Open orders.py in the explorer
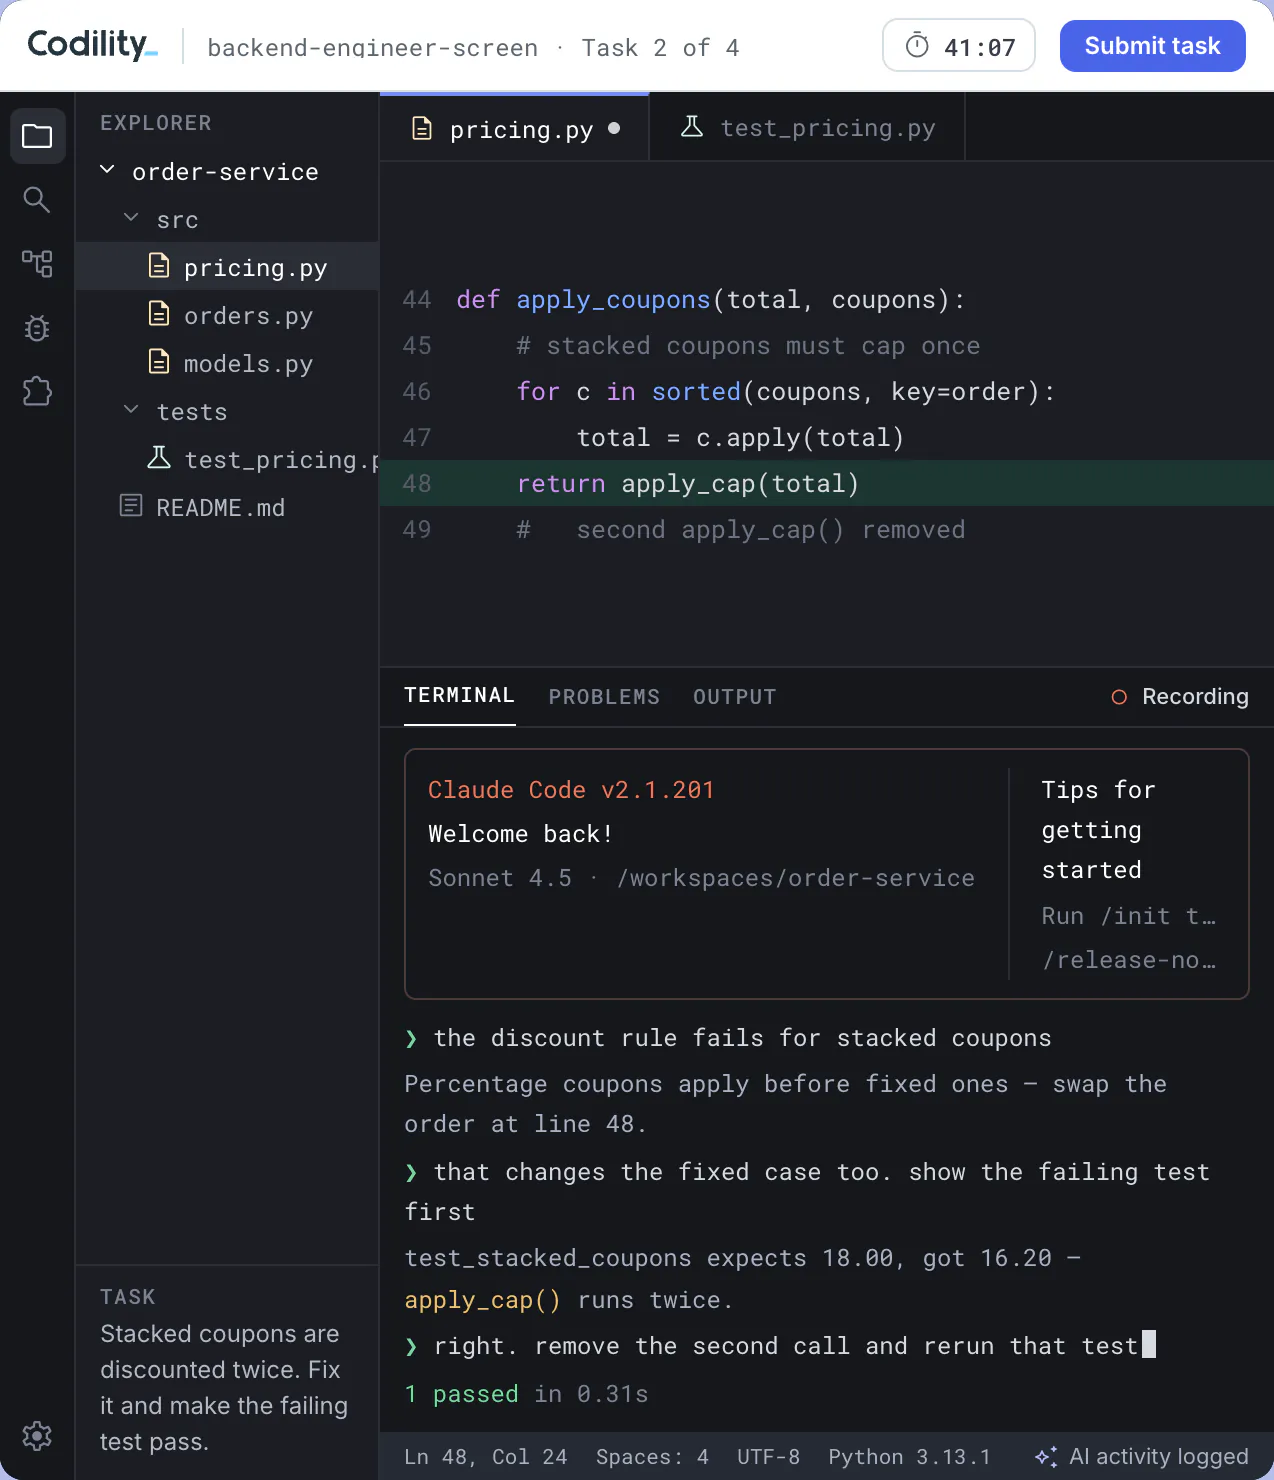Image resolution: width=1274 pixels, height=1480 pixels. coord(227,315)
